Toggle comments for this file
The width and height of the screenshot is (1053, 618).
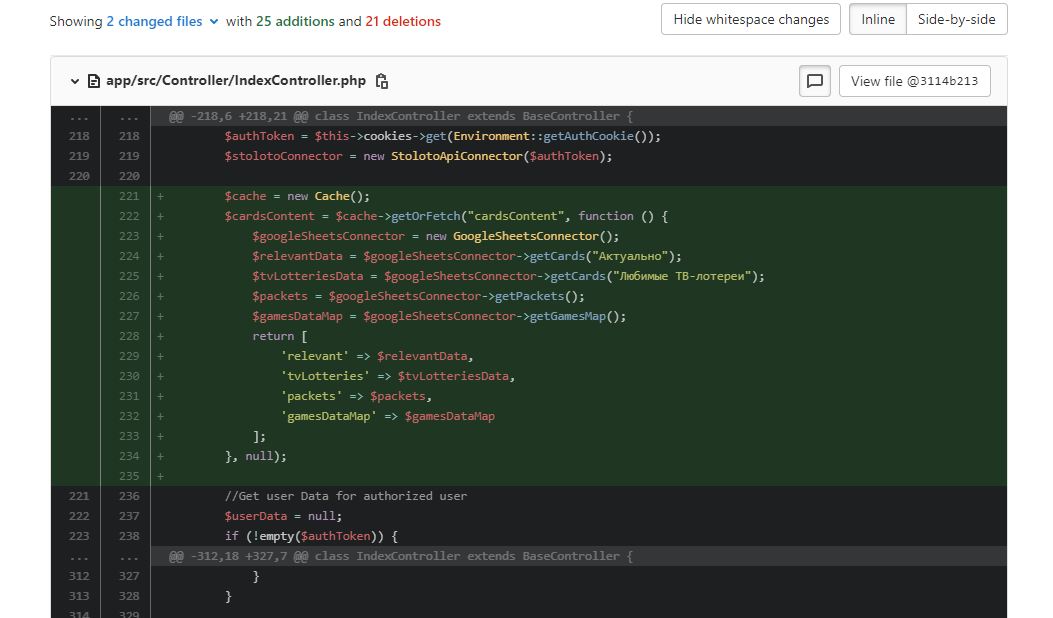815,81
